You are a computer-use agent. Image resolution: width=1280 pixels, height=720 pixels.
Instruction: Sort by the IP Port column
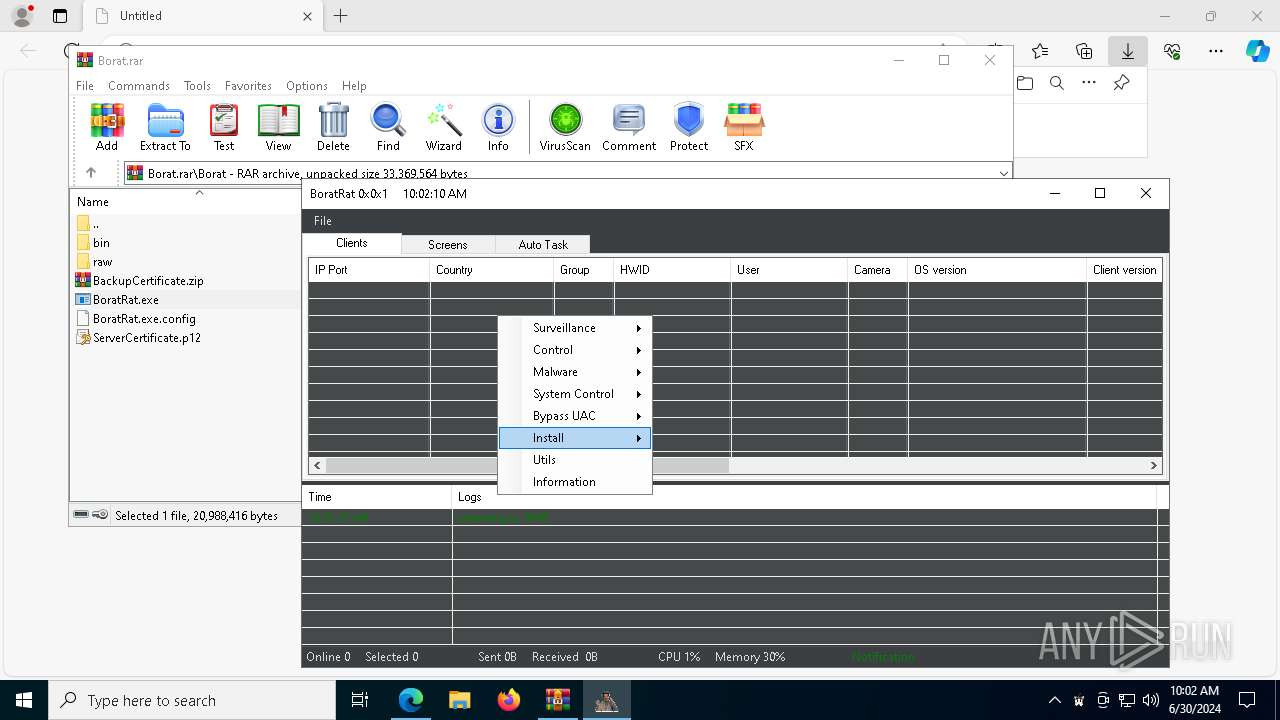[369, 270]
